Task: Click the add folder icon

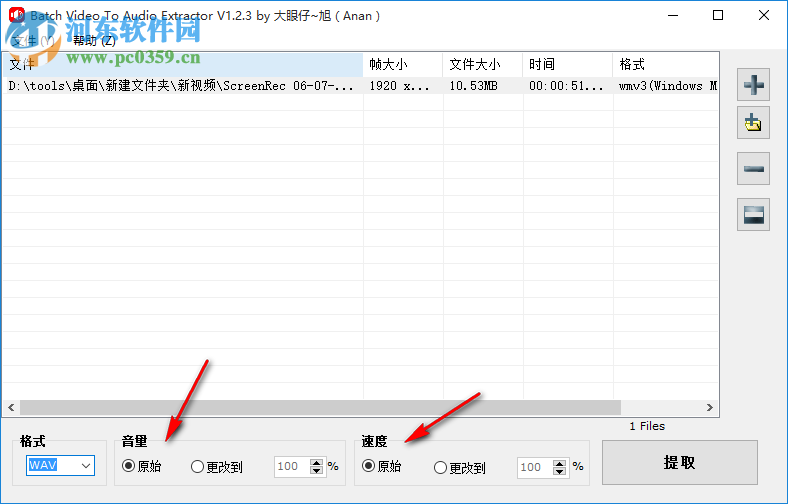Action: (753, 123)
